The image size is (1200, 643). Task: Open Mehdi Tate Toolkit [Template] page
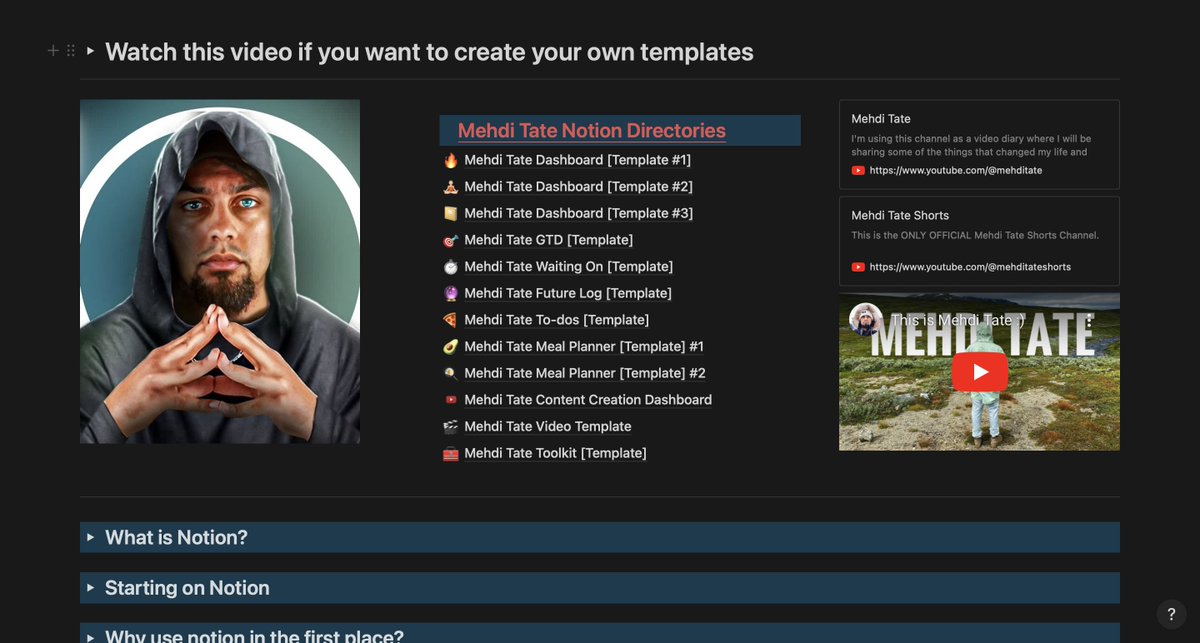tap(555, 453)
